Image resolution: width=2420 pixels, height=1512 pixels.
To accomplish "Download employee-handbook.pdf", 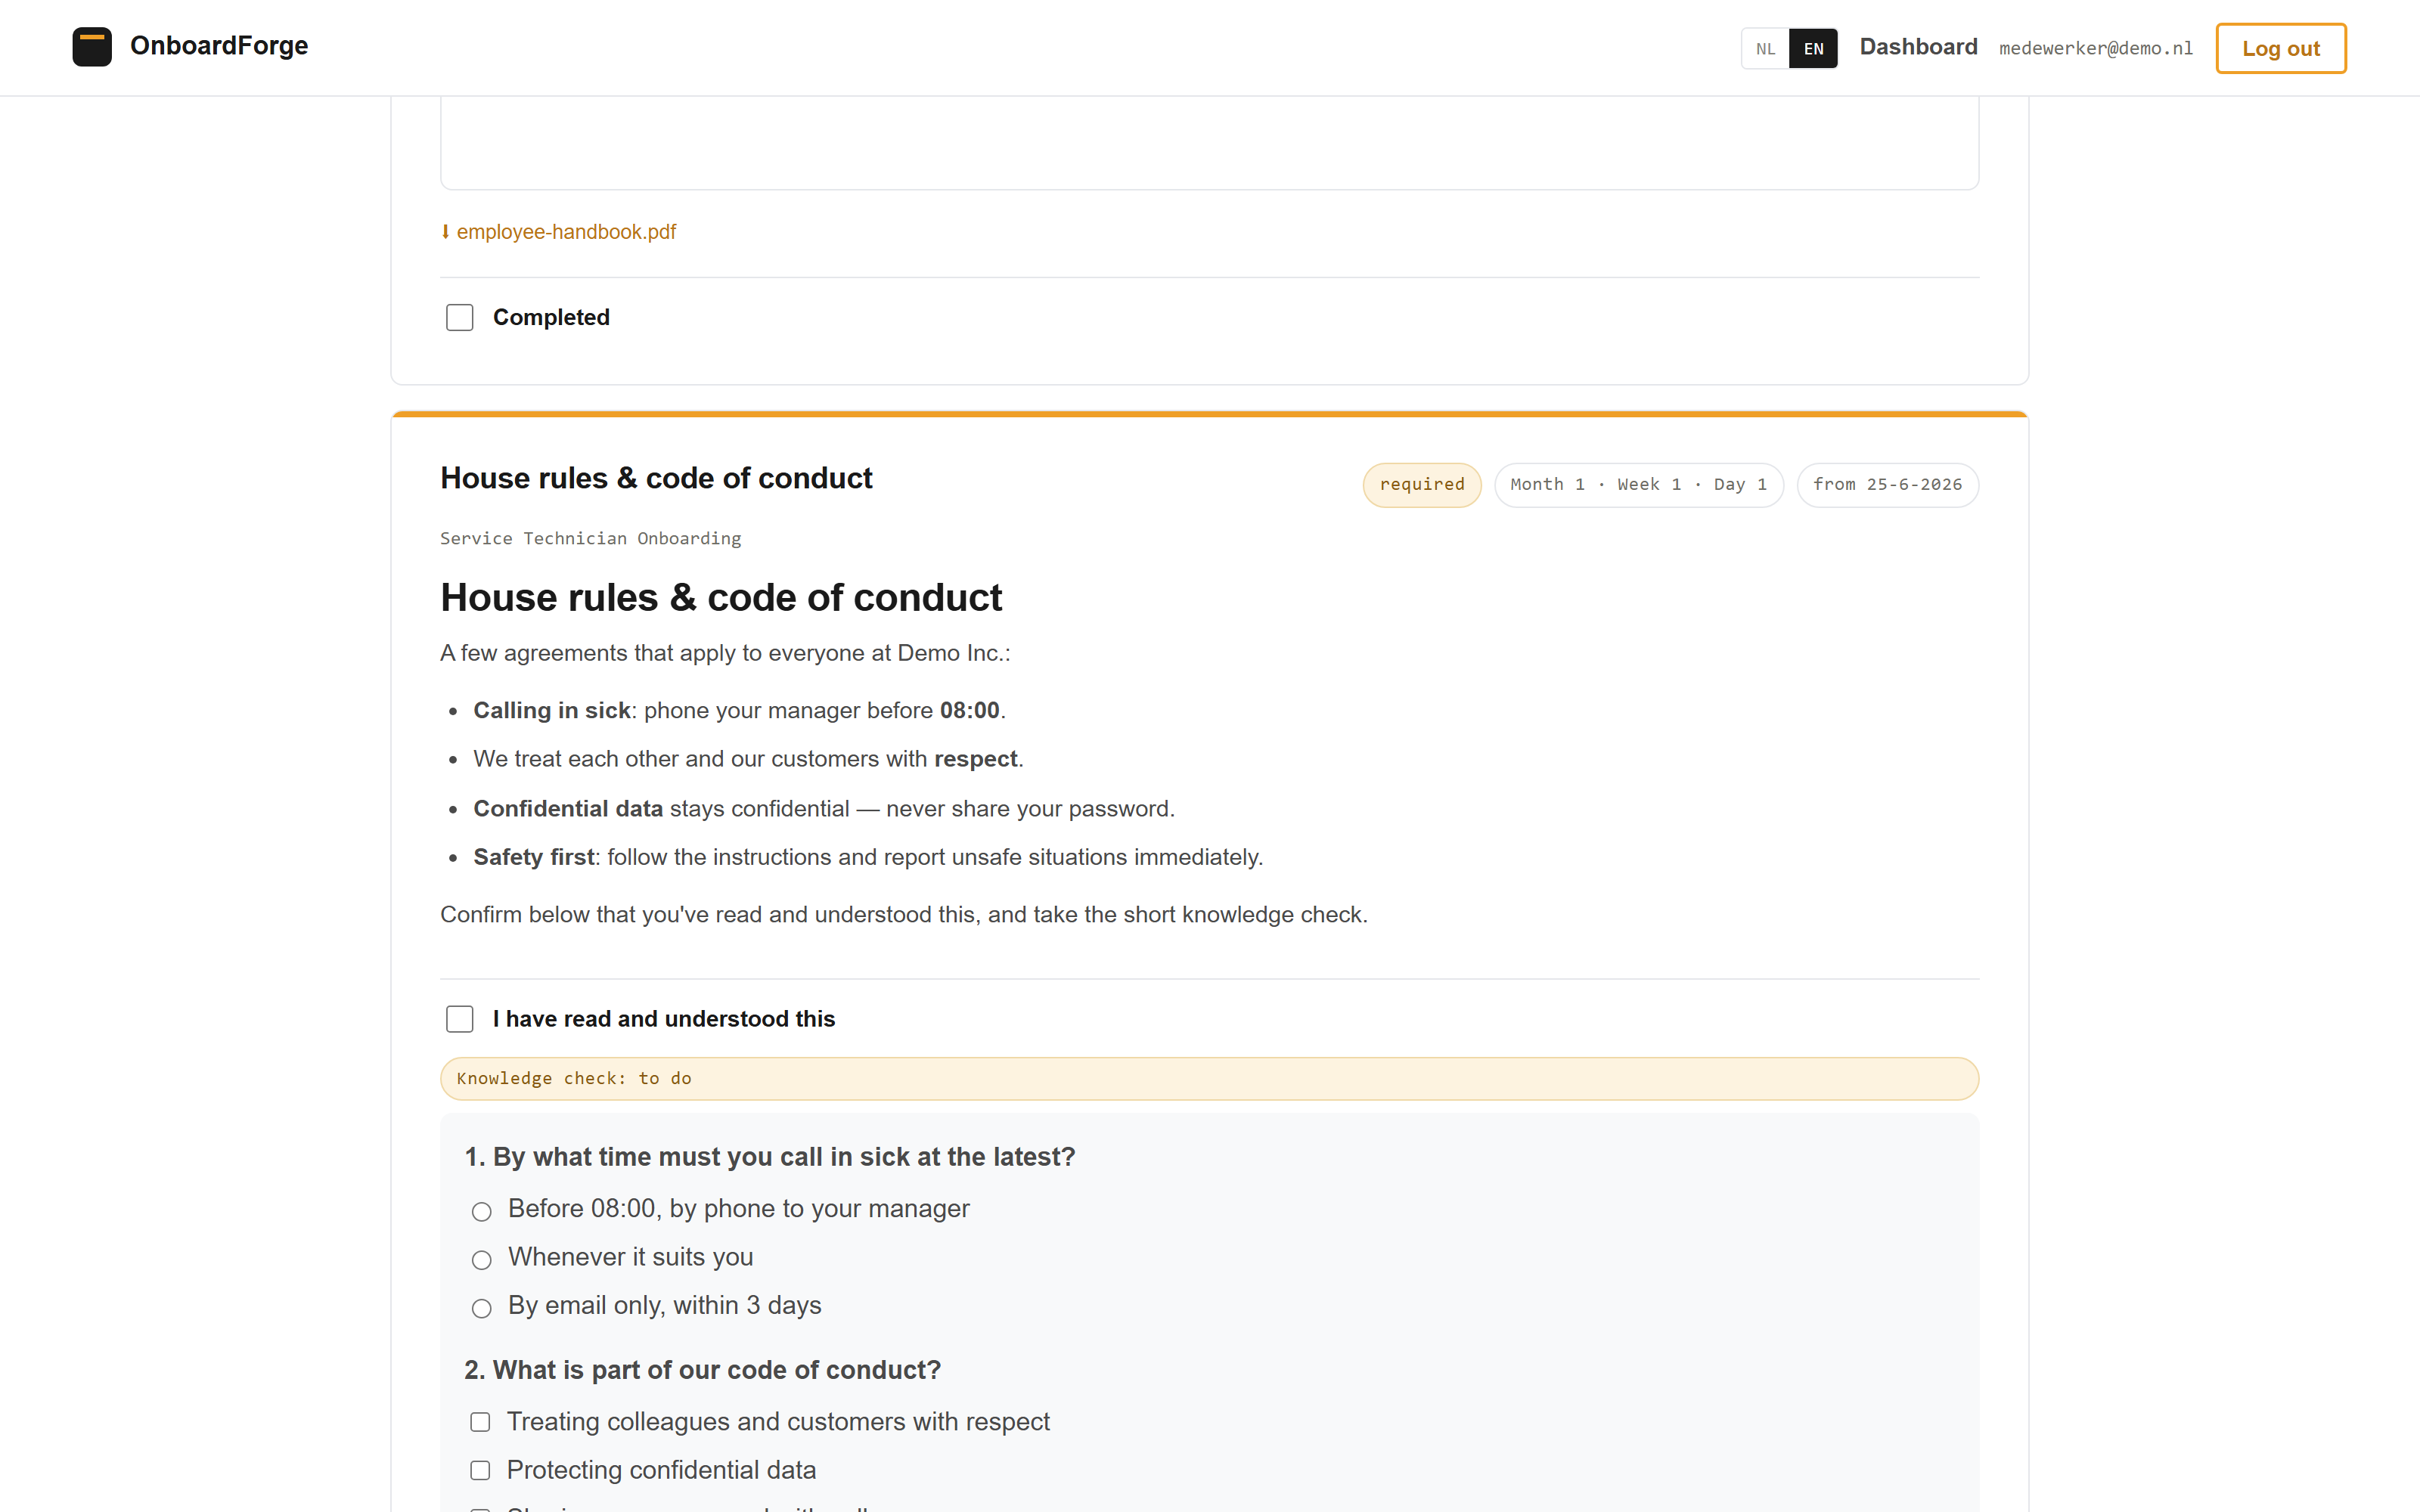I will (566, 232).
